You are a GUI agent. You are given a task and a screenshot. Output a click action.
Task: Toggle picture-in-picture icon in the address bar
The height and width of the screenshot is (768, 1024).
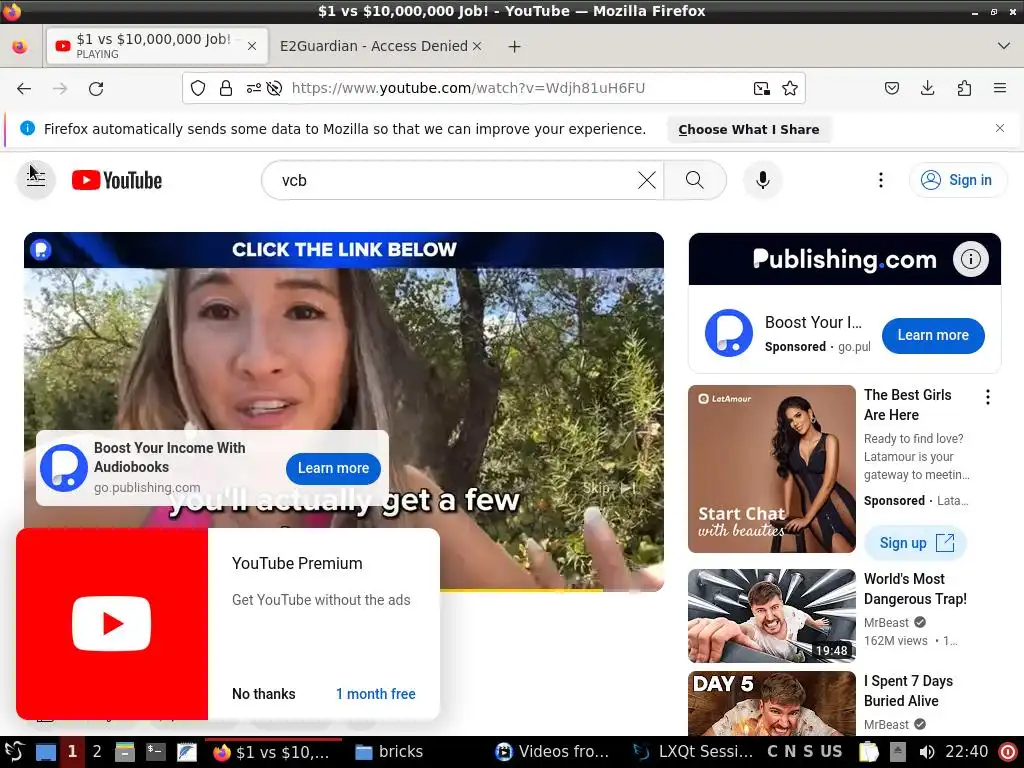761,88
